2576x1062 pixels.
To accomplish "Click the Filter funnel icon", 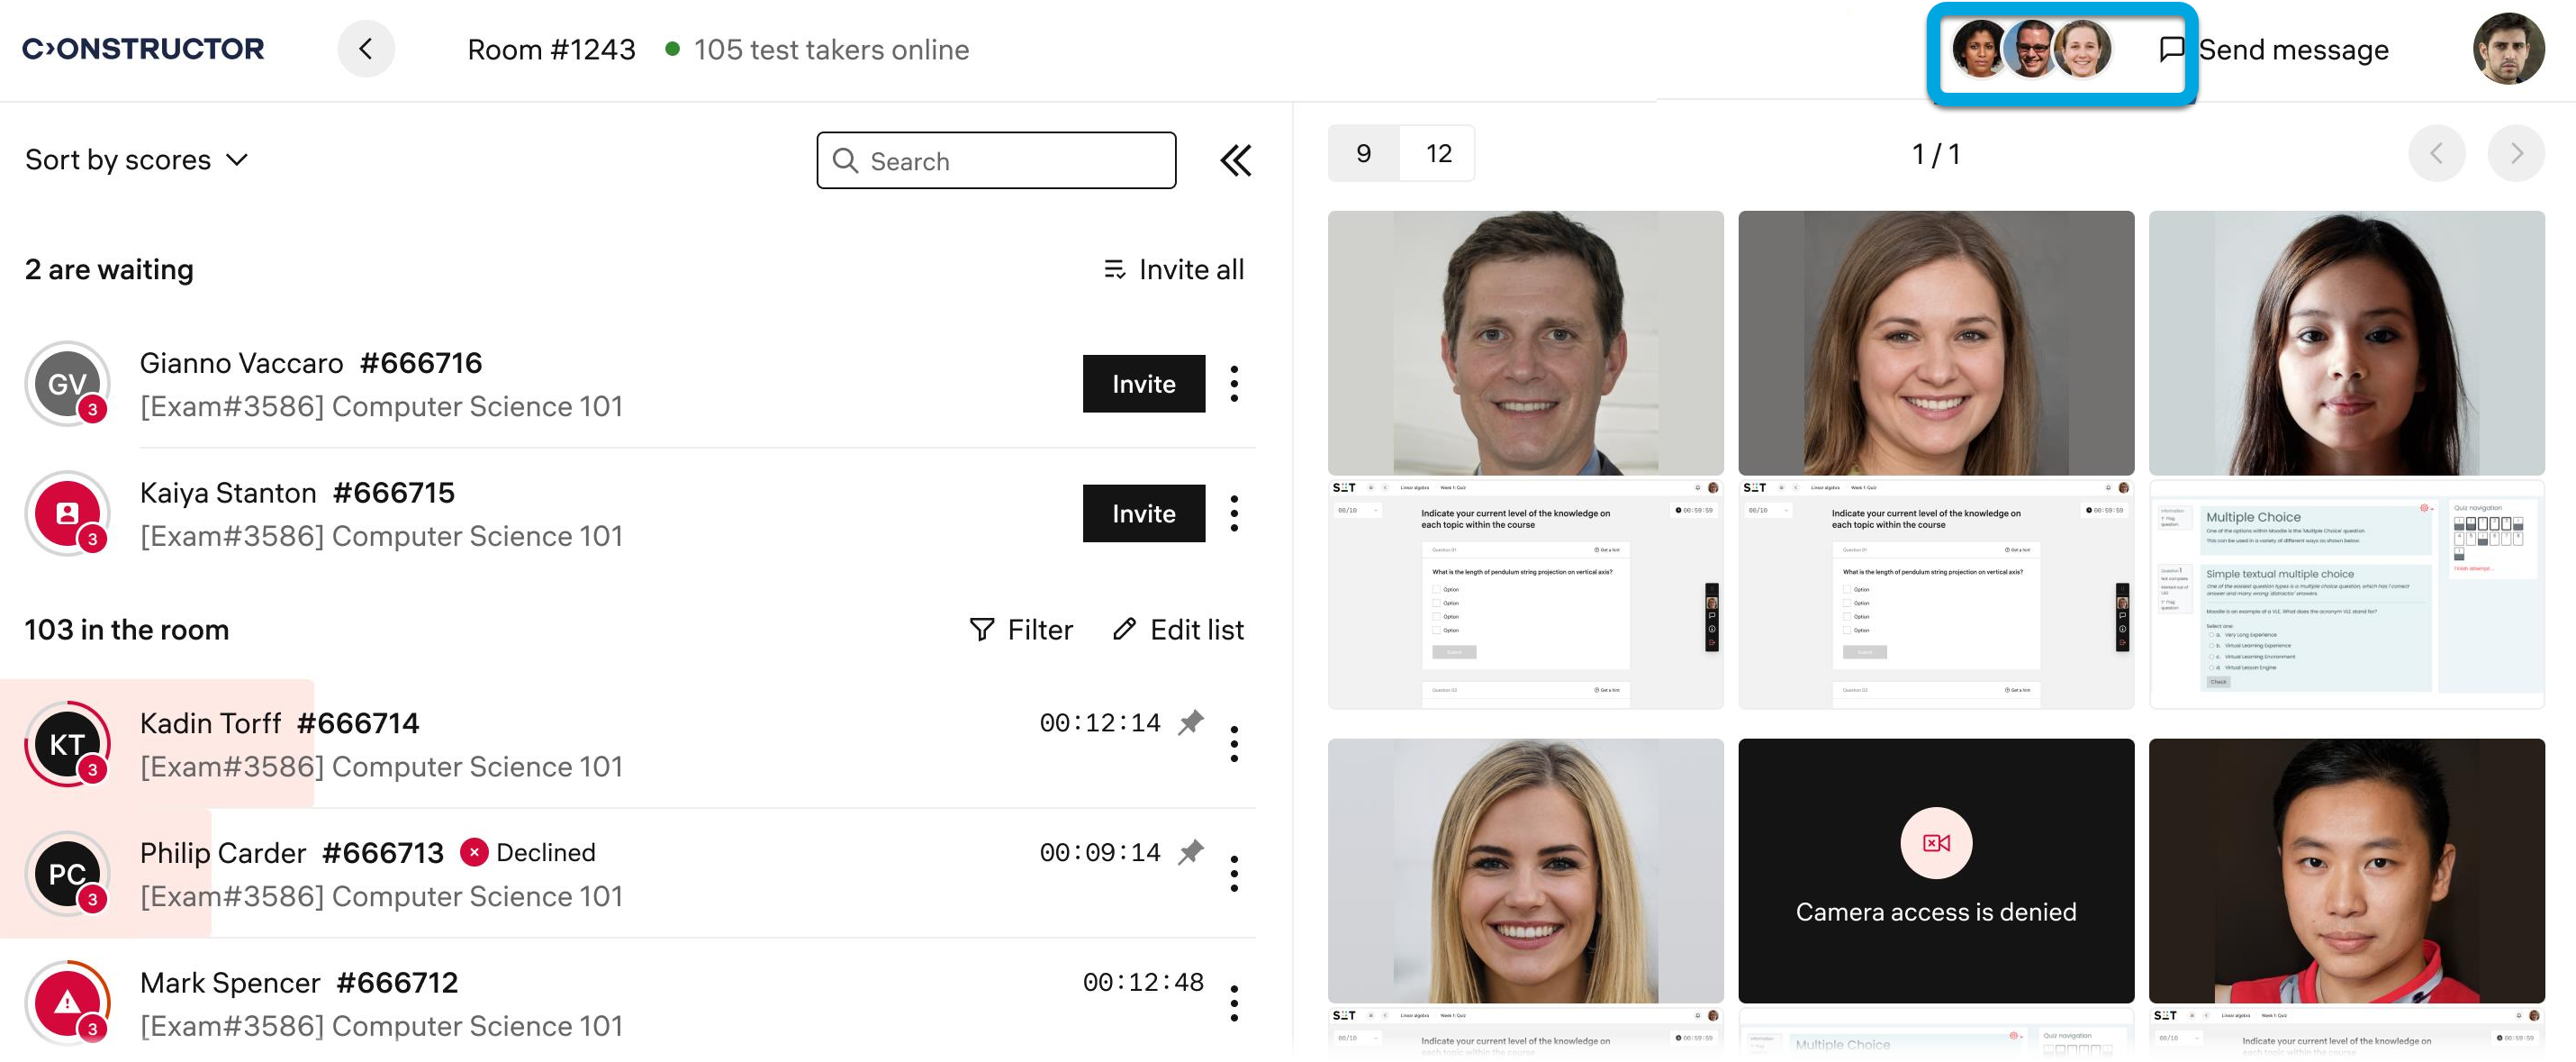I will tap(982, 630).
